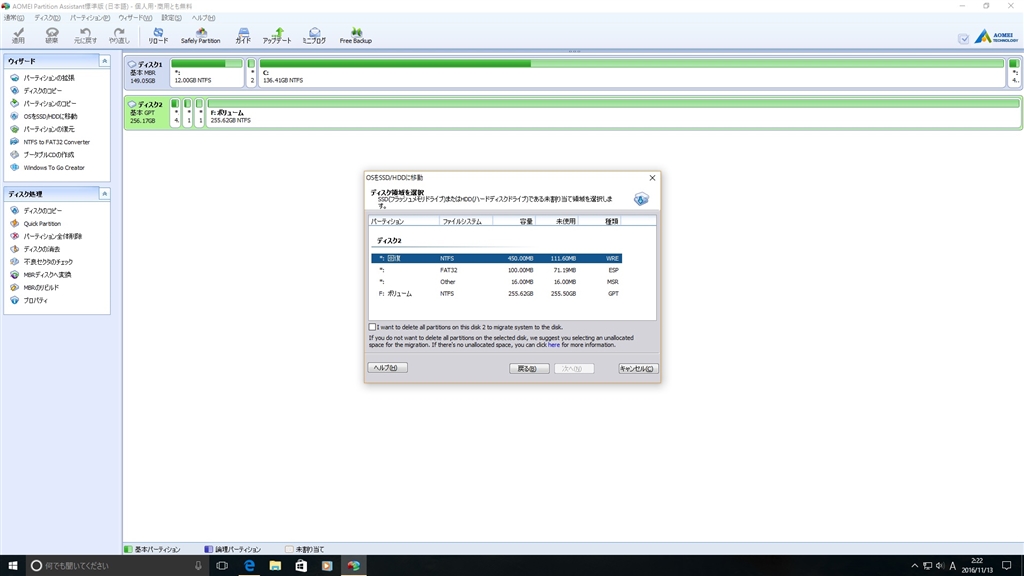Click the ヘルプ button in the dialog
The image size is (1024, 576).
coord(387,368)
